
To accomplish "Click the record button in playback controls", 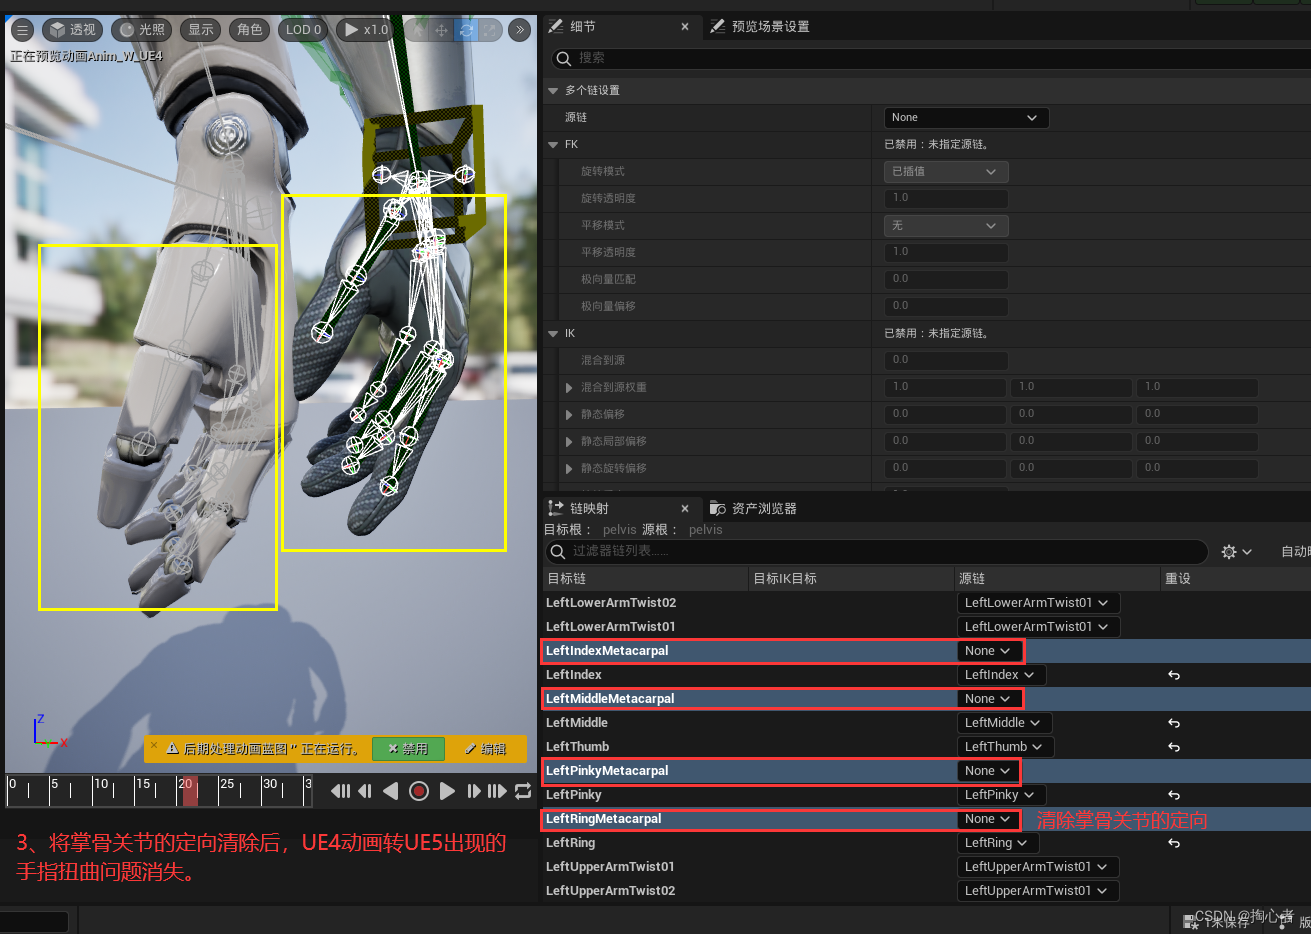I will tap(419, 790).
